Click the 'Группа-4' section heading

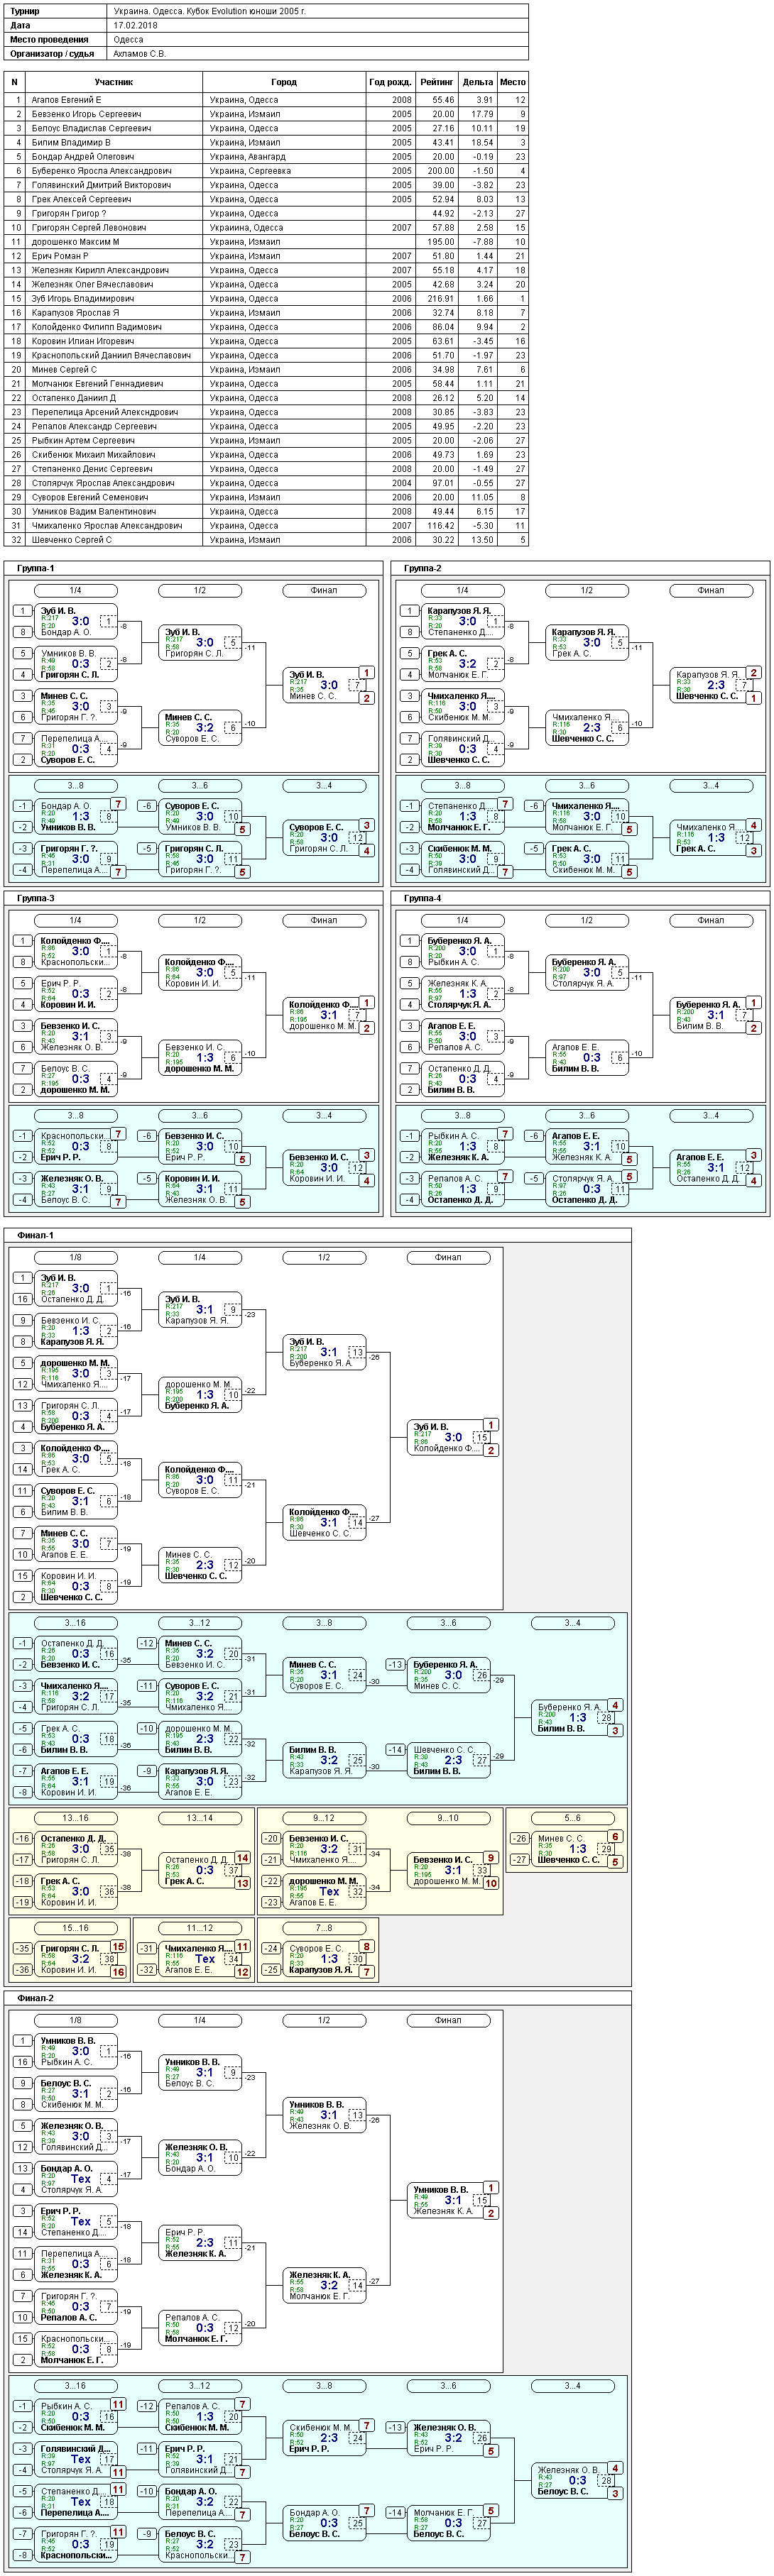click(423, 898)
